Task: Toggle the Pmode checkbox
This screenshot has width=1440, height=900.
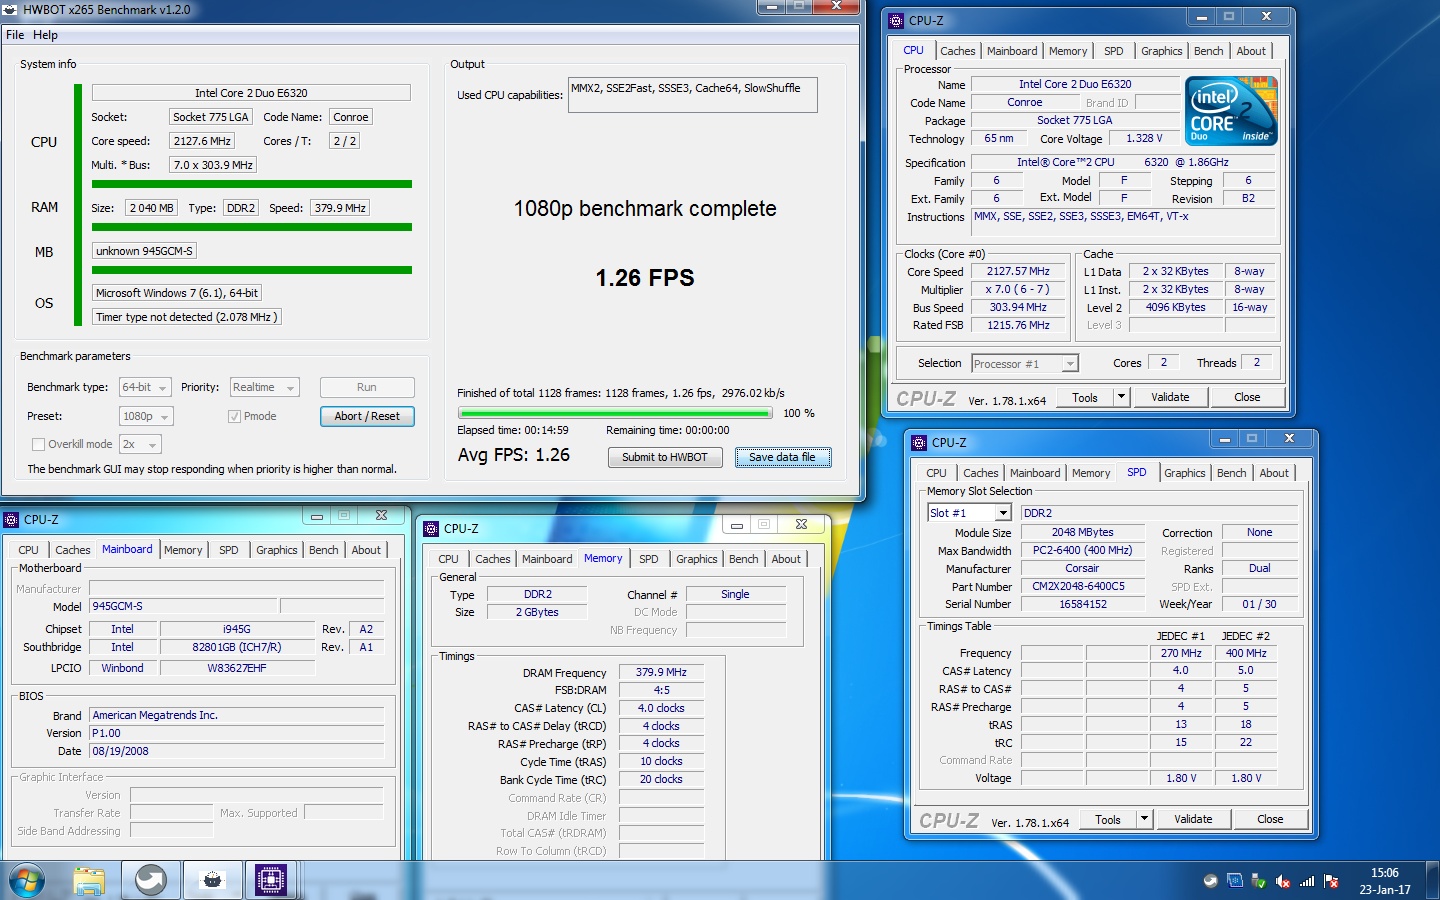Action: 234,416
